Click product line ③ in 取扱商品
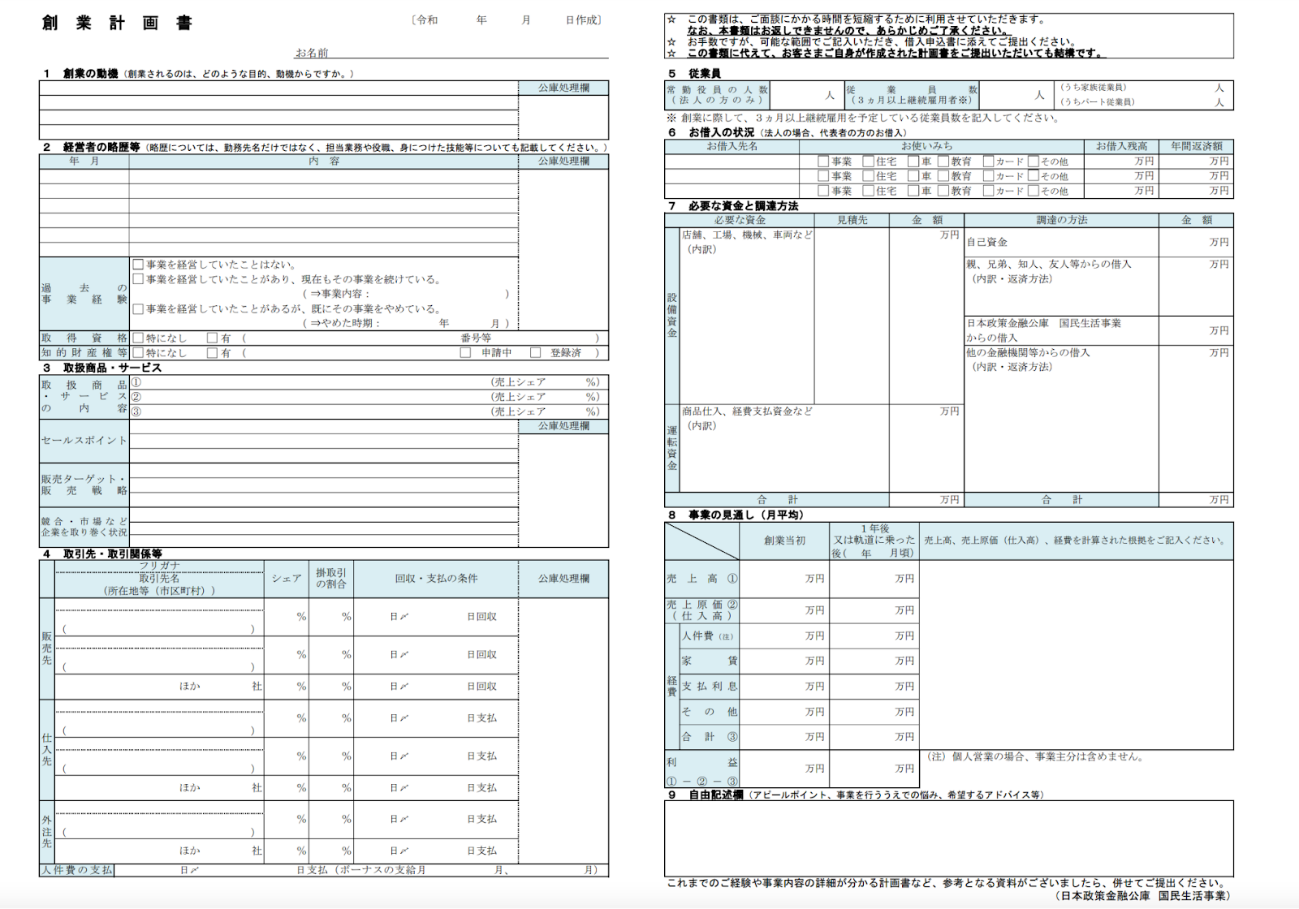The image size is (1299, 909). [x=369, y=410]
